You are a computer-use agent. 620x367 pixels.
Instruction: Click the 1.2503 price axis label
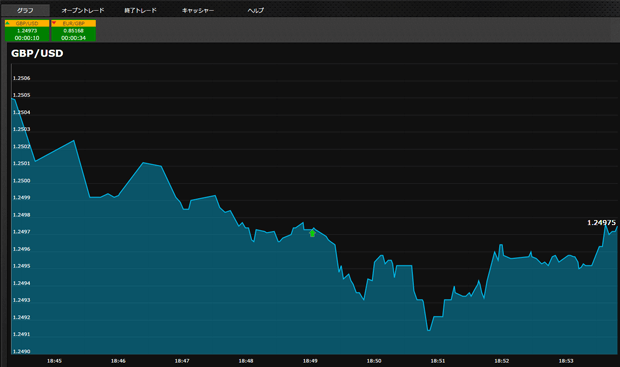click(x=21, y=129)
